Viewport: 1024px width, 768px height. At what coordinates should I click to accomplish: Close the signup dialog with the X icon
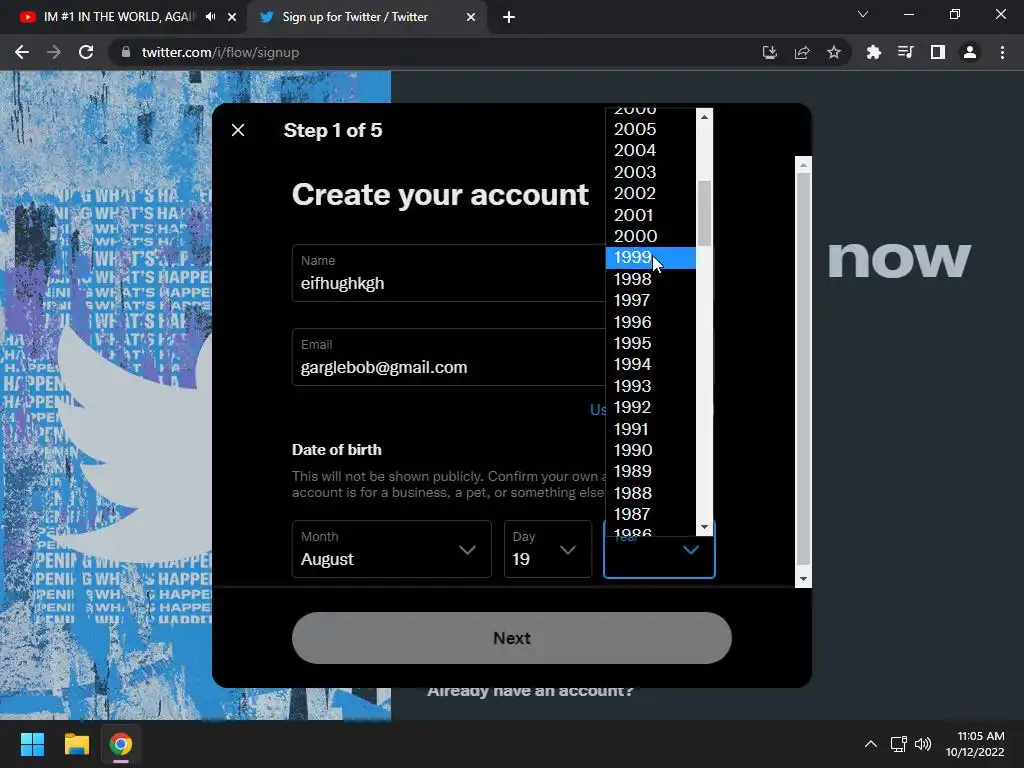click(238, 130)
